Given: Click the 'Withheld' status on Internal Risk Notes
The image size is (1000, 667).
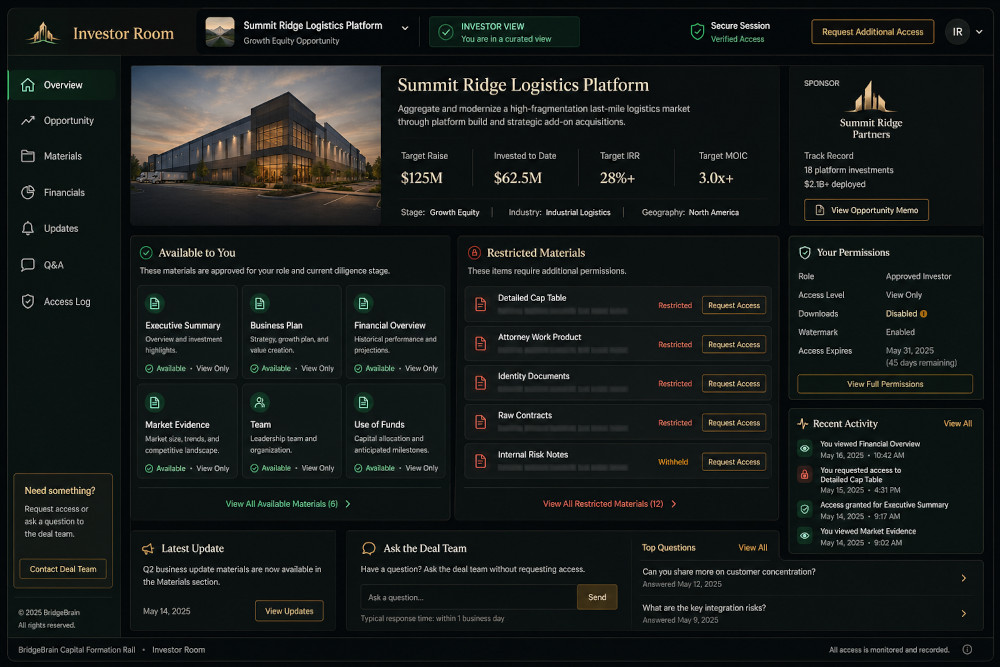Looking at the screenshot, I should [x=673, y=462].
